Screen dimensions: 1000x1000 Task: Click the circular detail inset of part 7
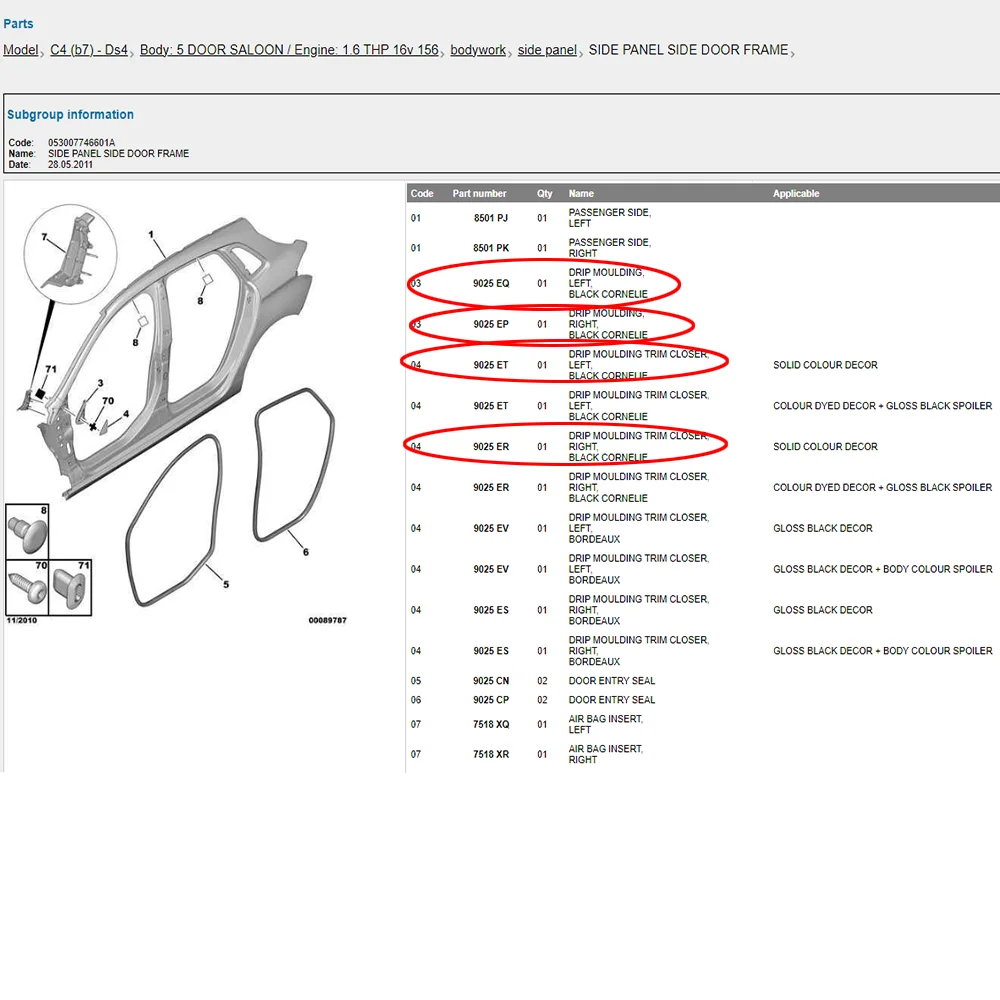tap(70, 254)
